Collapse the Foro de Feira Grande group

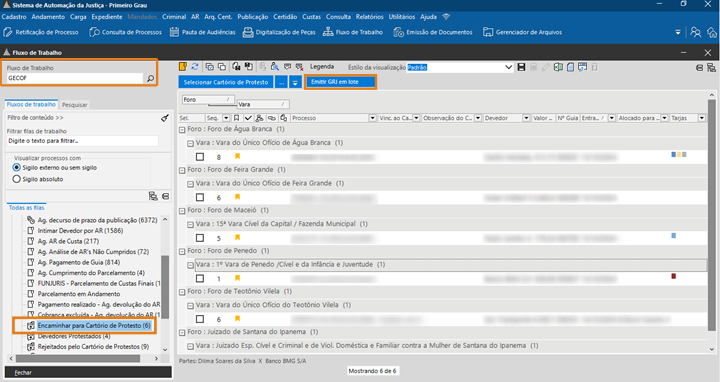point(182,170)
